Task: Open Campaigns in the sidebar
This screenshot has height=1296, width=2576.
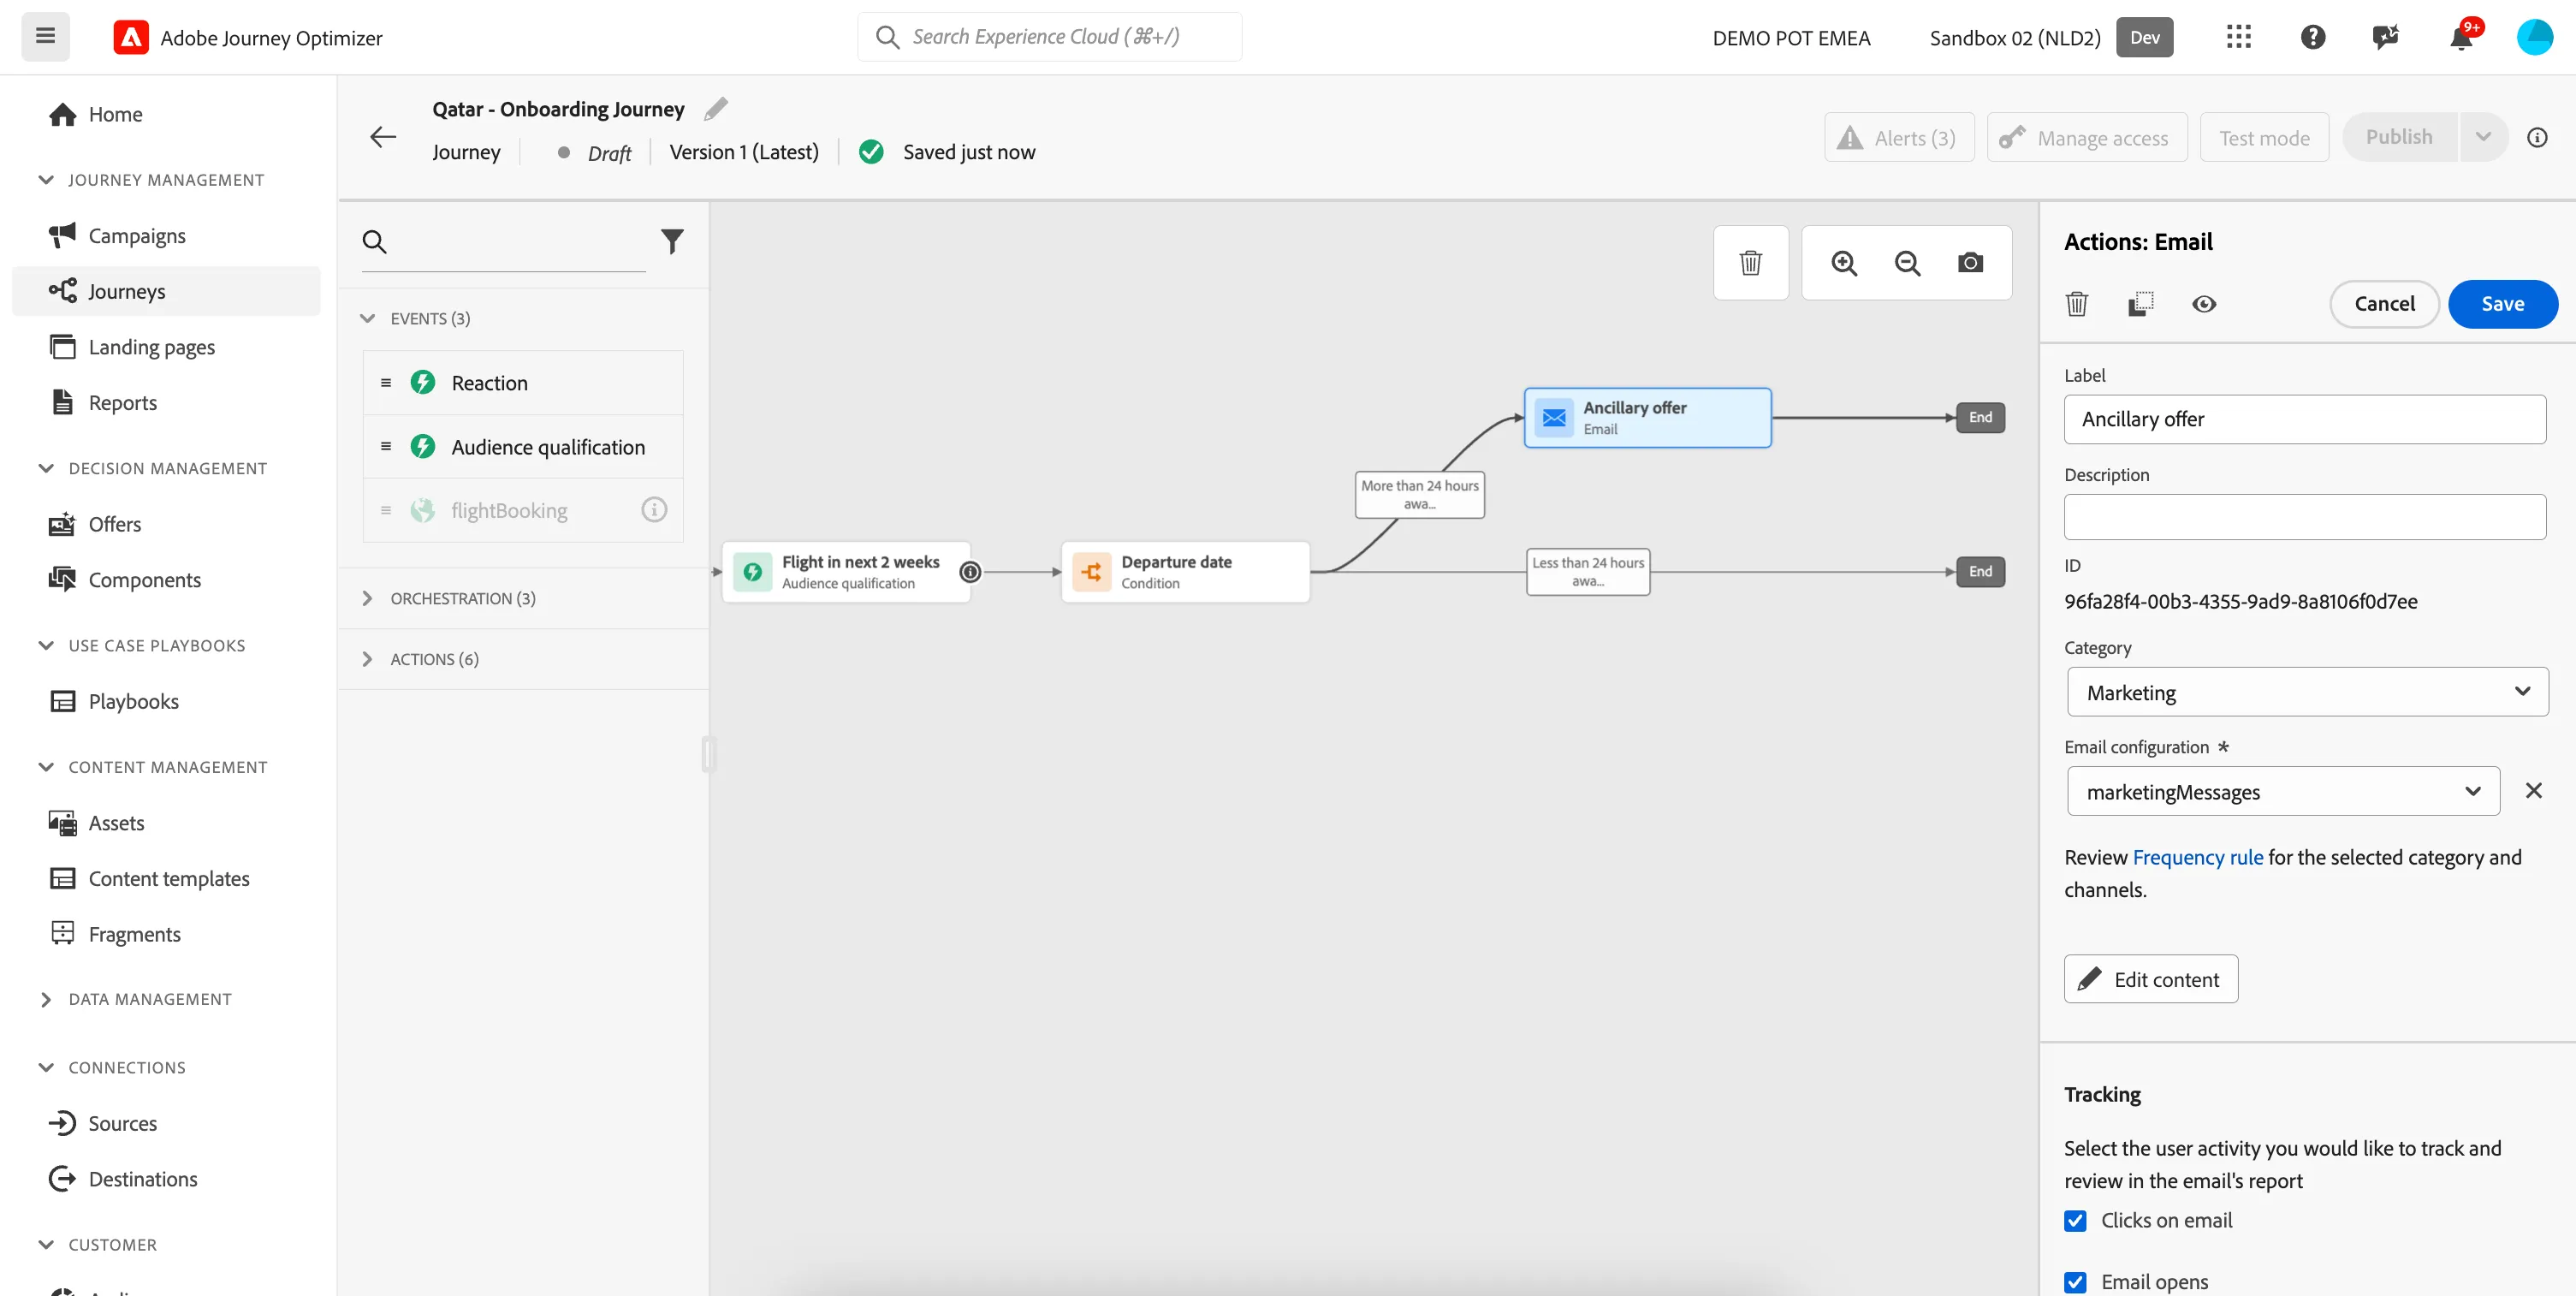Action: click(x=137, y=235)
